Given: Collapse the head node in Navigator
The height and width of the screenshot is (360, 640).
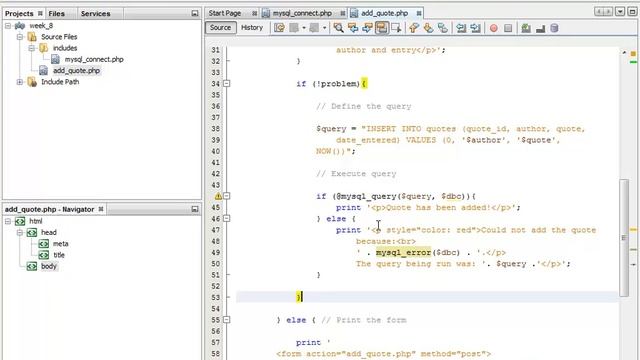Looking at the screenshot, I should (20, 233).
